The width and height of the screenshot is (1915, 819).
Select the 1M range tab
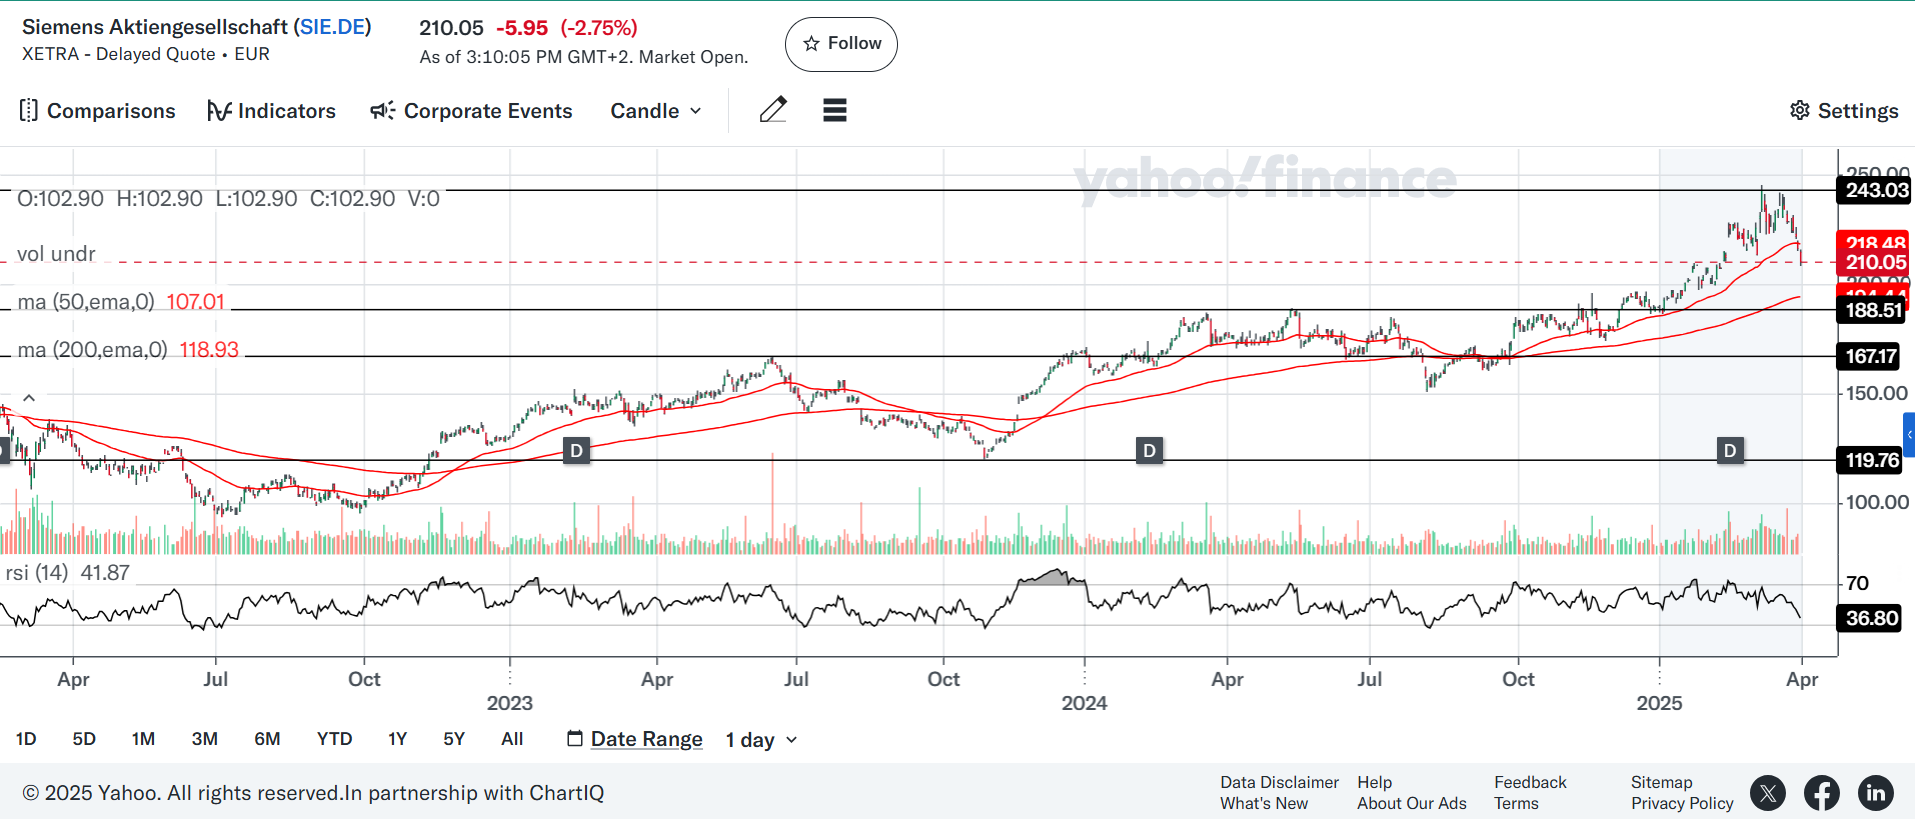[x=143, y=739]
